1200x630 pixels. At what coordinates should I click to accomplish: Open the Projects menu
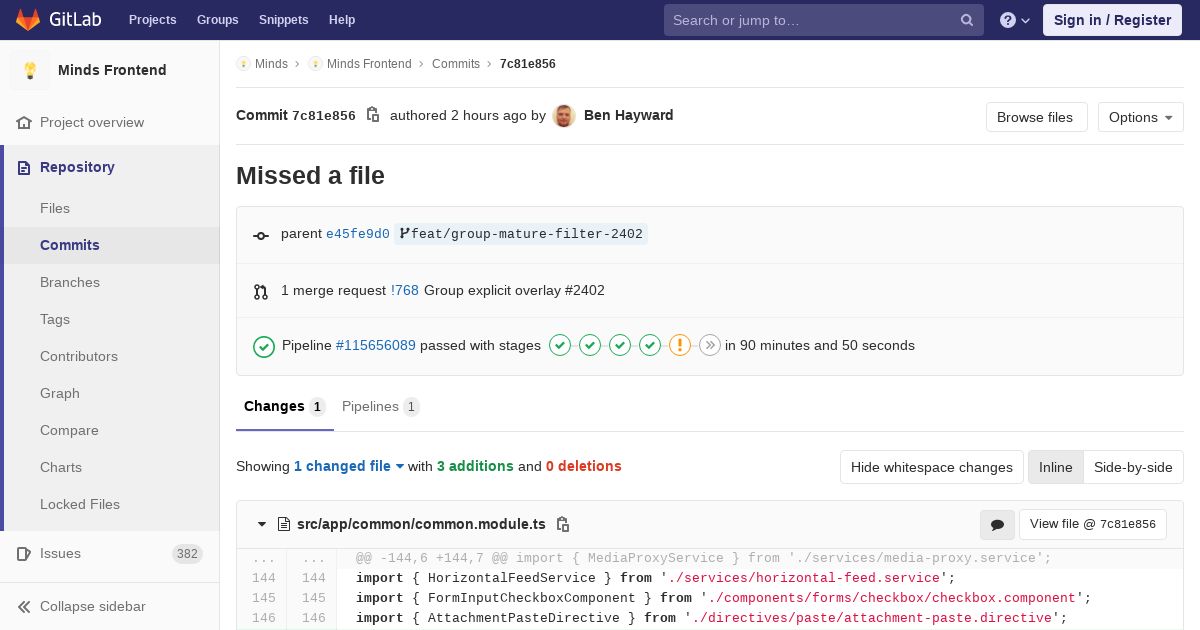[x=152, y=20]
